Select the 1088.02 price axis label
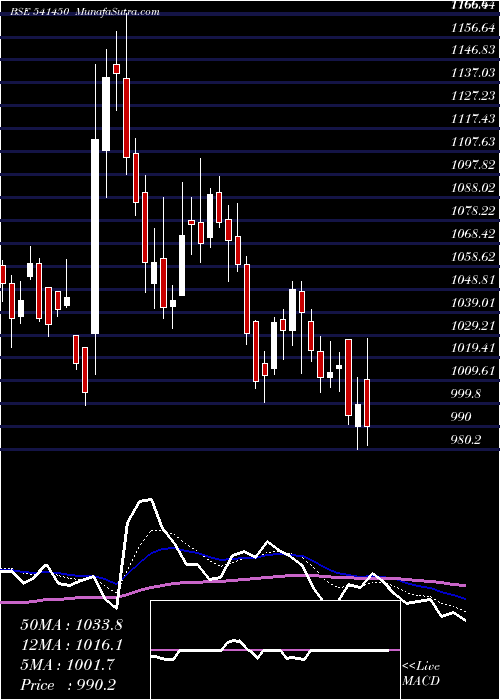 click(473, 188)
